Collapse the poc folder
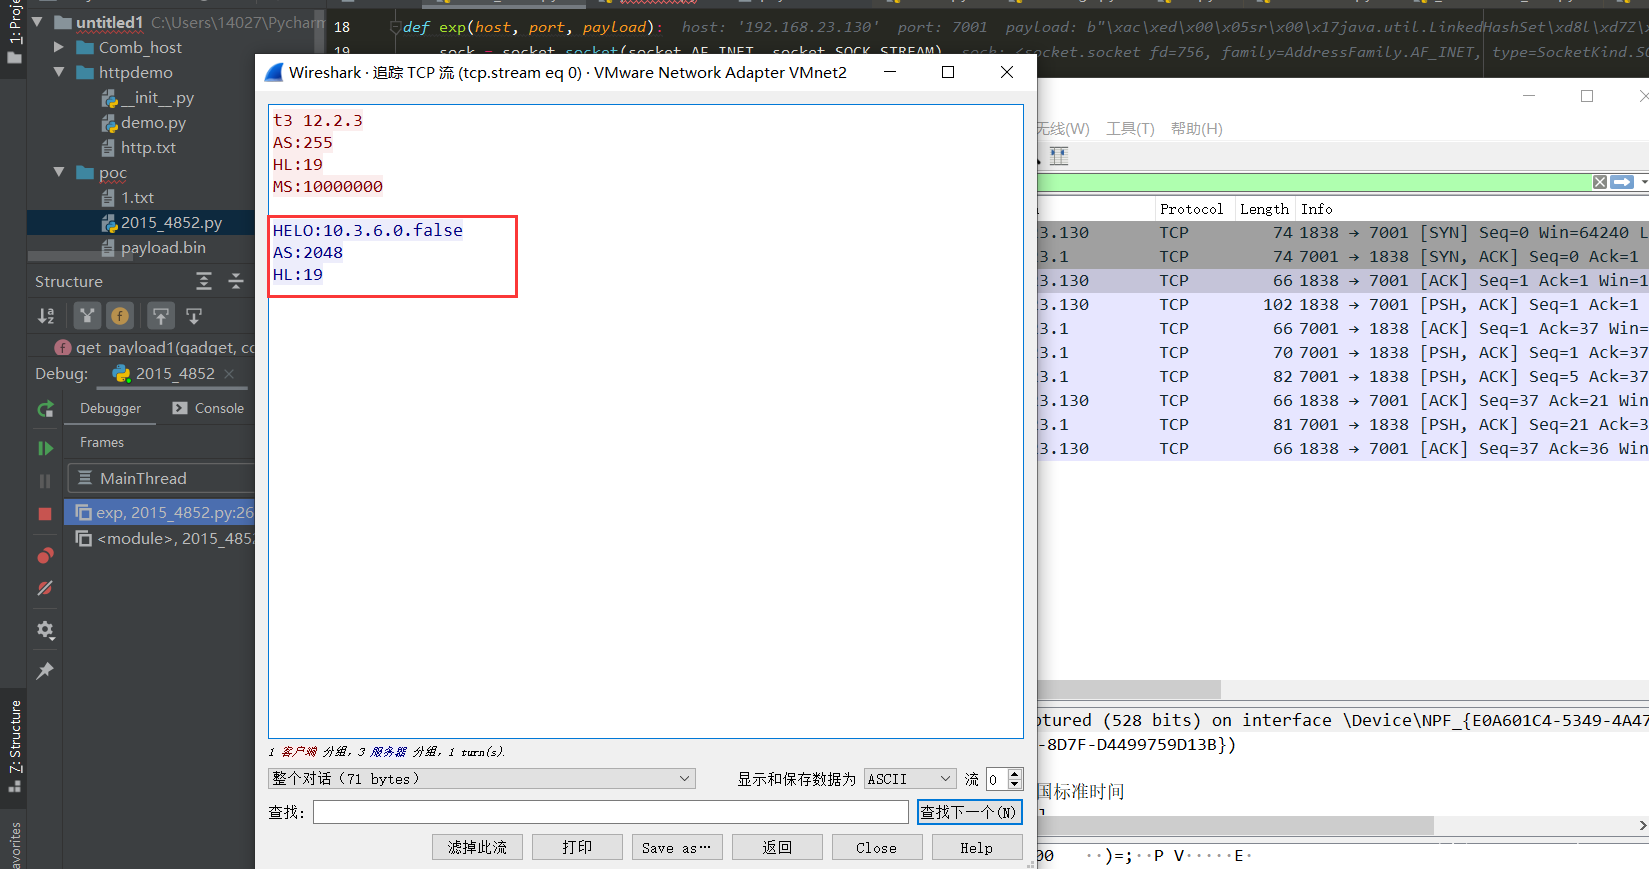Image resolution: width=1649 pixels, height=869 pixels. tap(59, 172)
